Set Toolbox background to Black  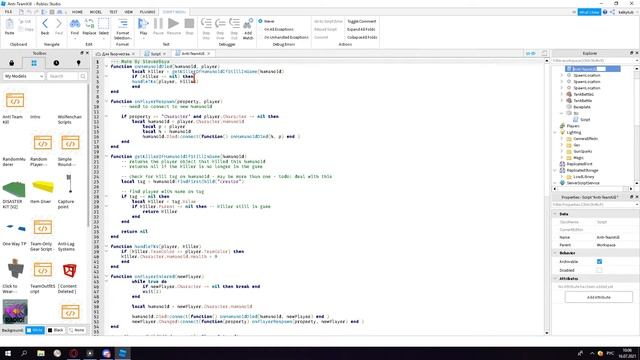point(56,330)
